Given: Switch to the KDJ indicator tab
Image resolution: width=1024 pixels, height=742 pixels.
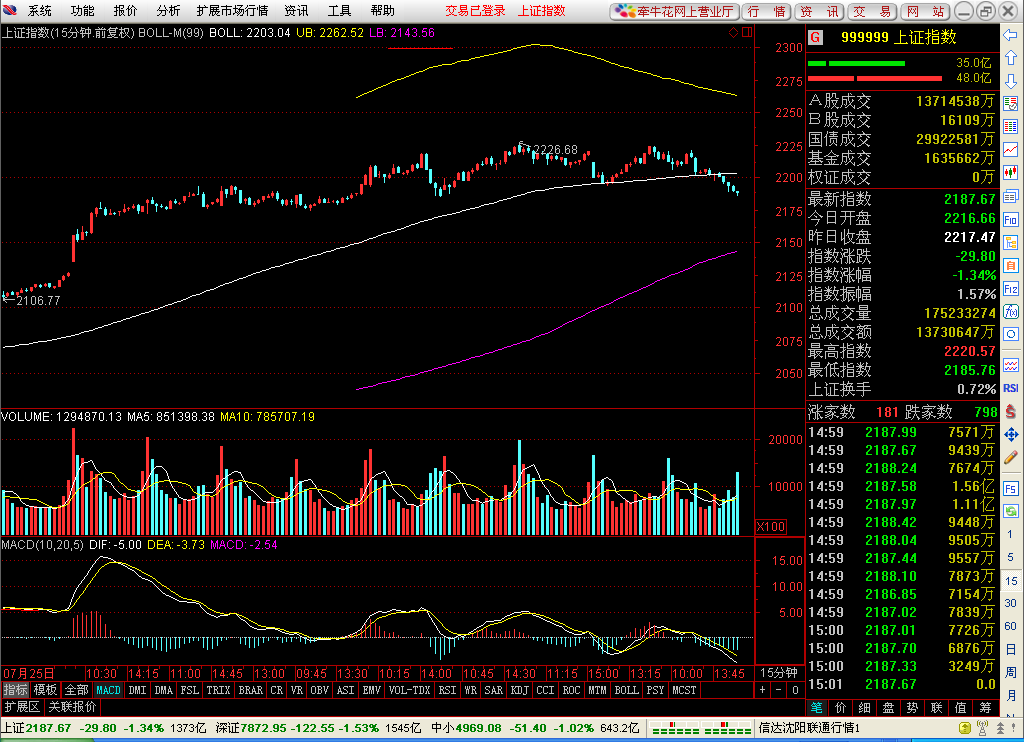Looking at the screenshot, I should click(x=520, y=690).
